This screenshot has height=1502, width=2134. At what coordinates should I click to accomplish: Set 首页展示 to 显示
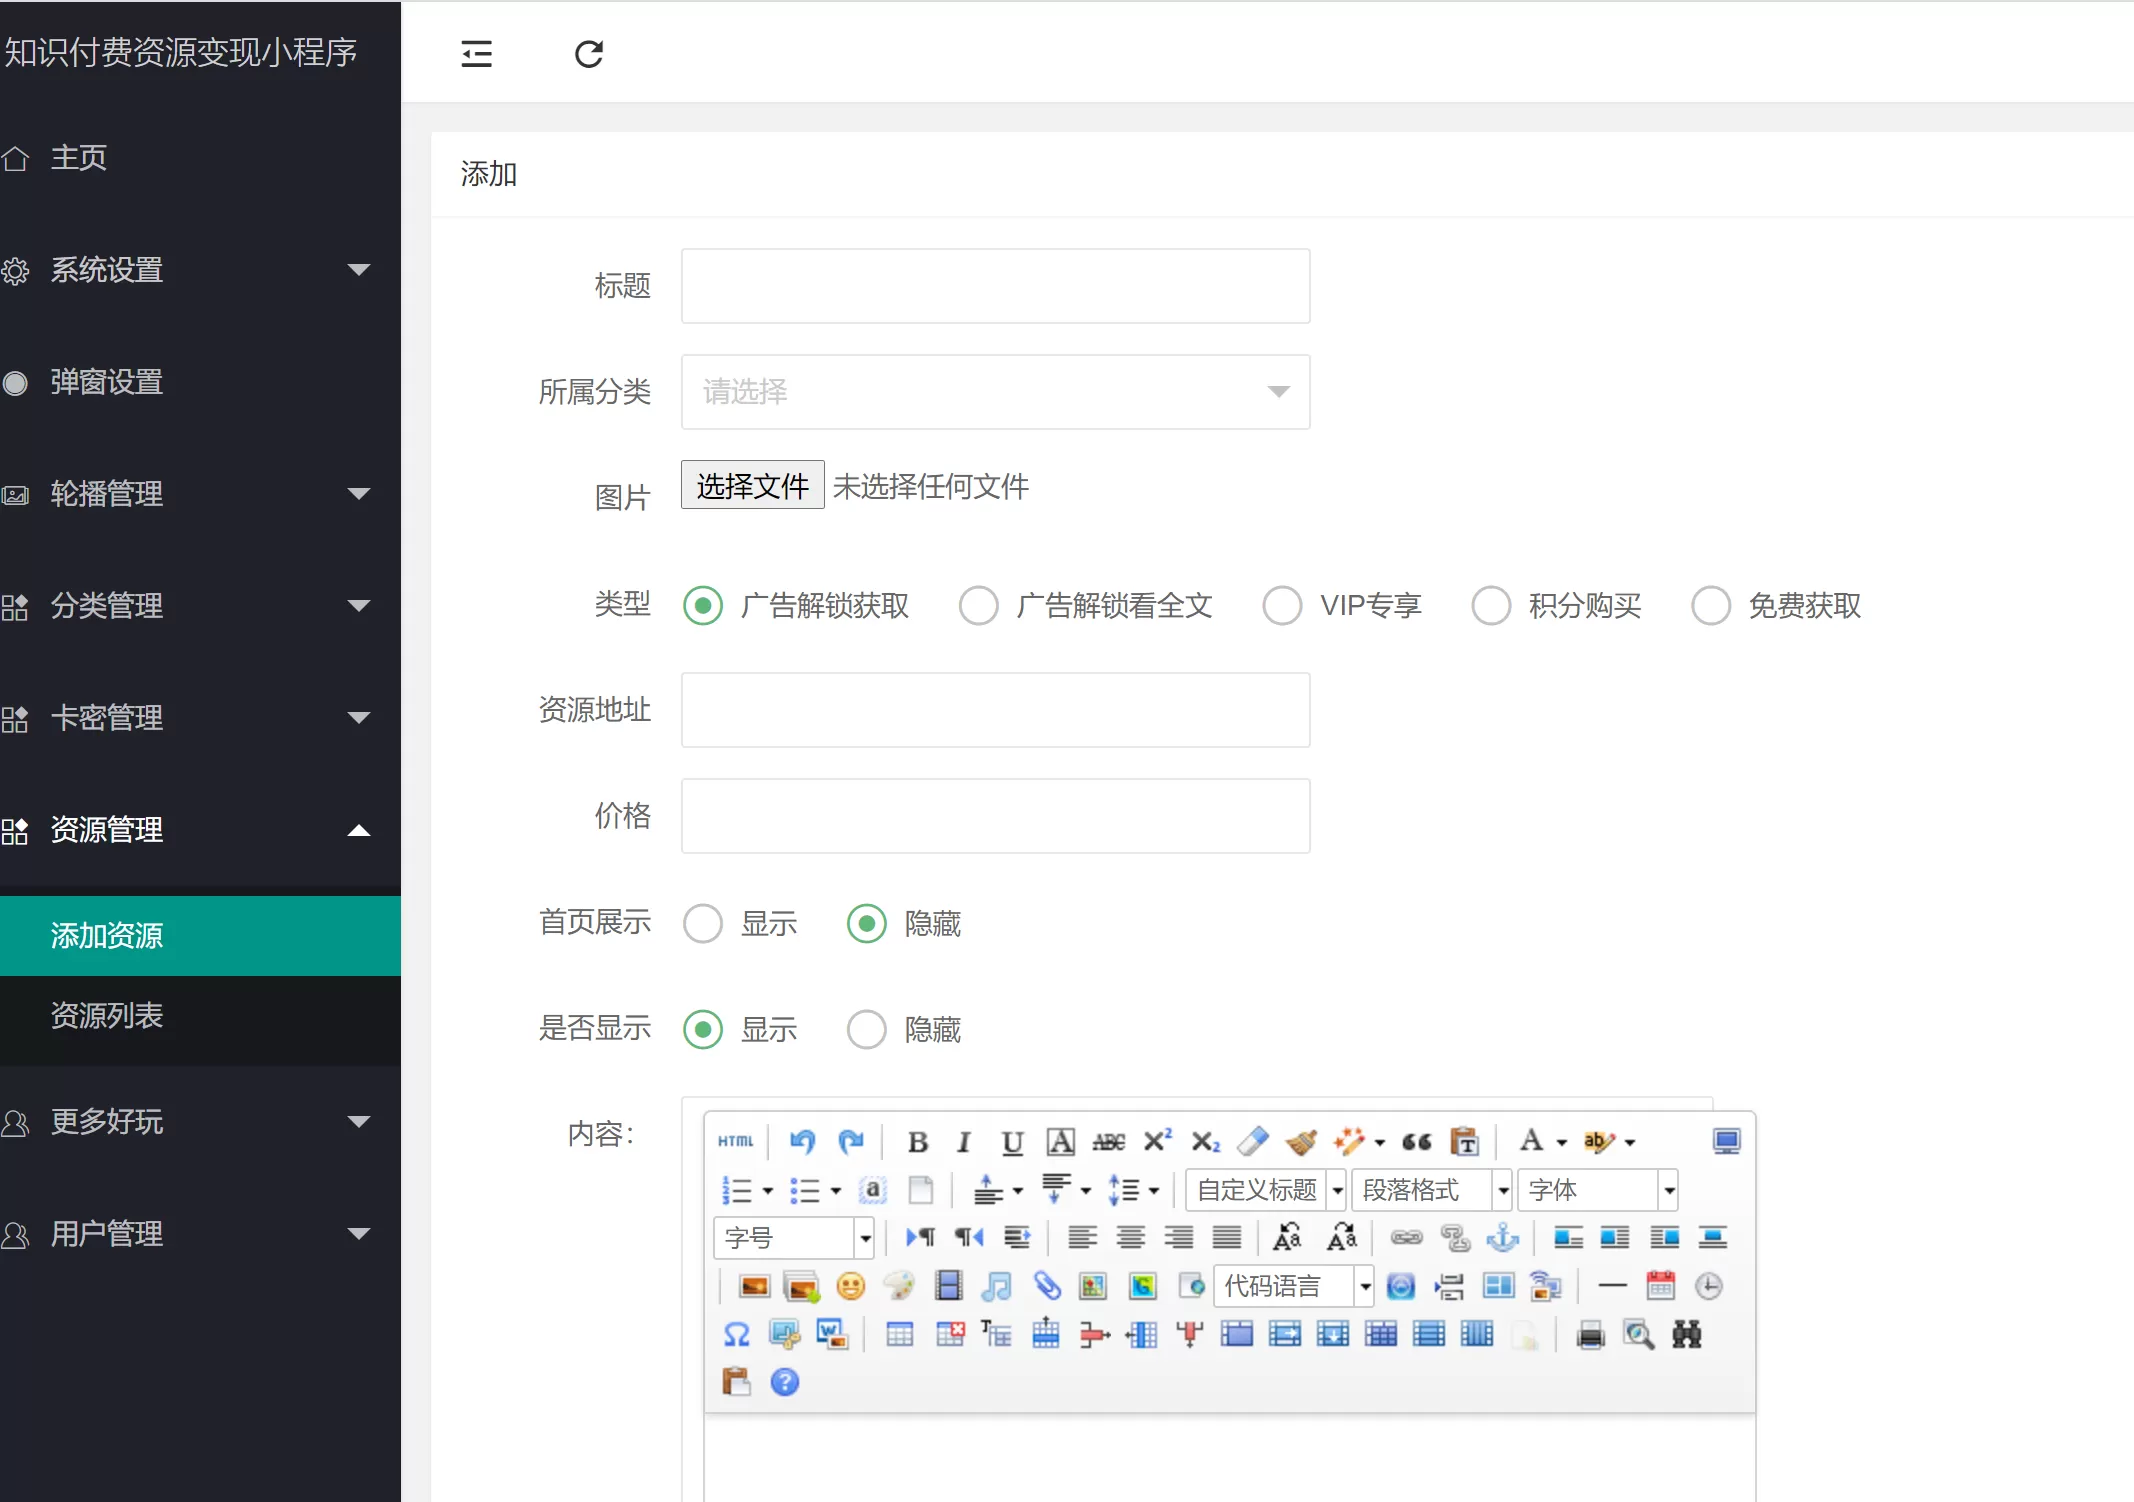pos(703,923)
